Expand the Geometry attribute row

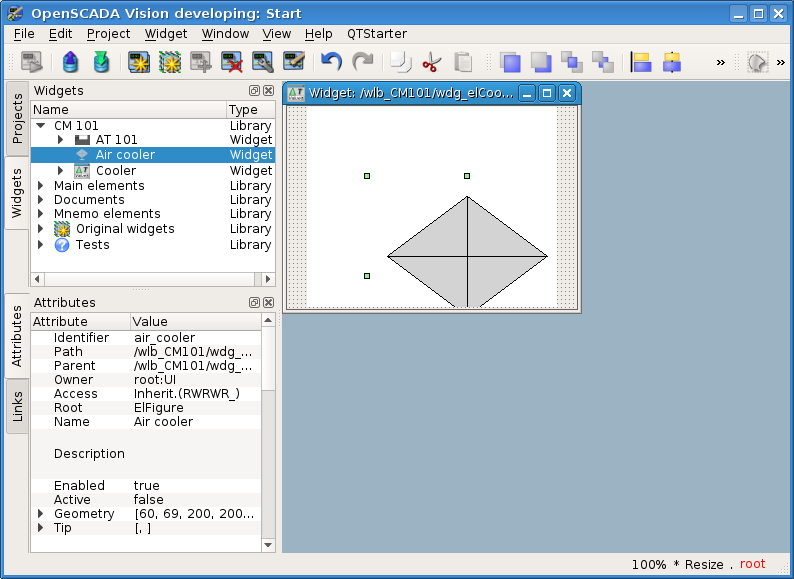(41, 514)
